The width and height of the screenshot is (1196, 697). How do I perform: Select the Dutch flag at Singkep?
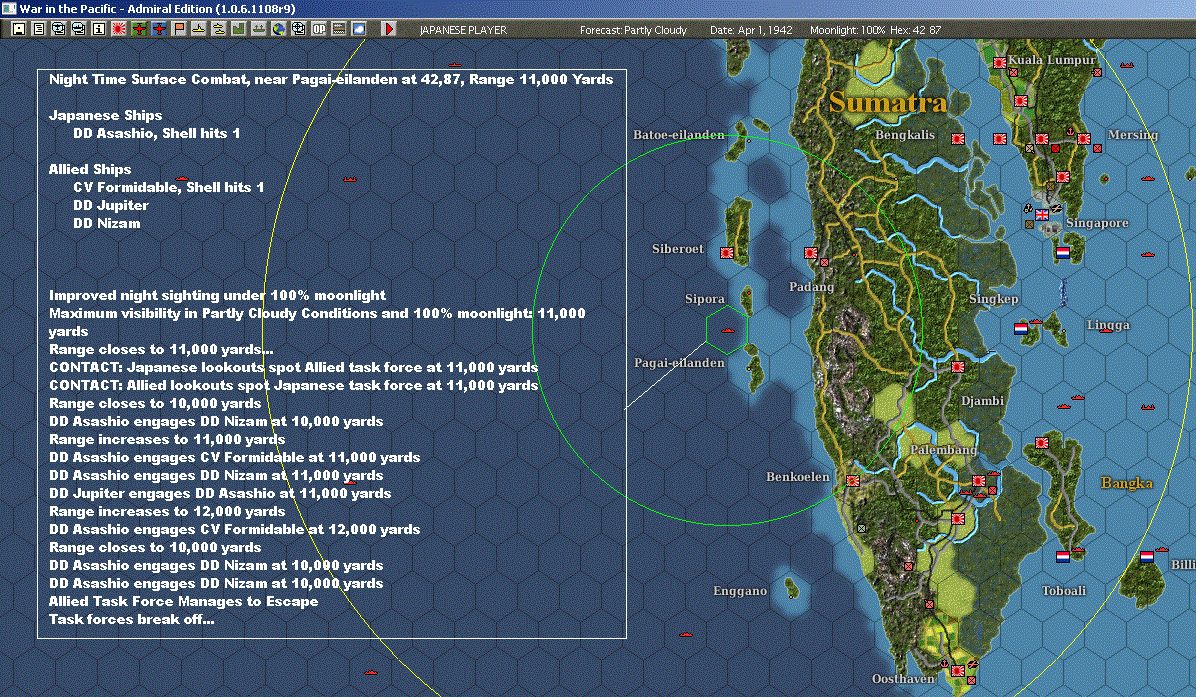[x=1021, y=329]
